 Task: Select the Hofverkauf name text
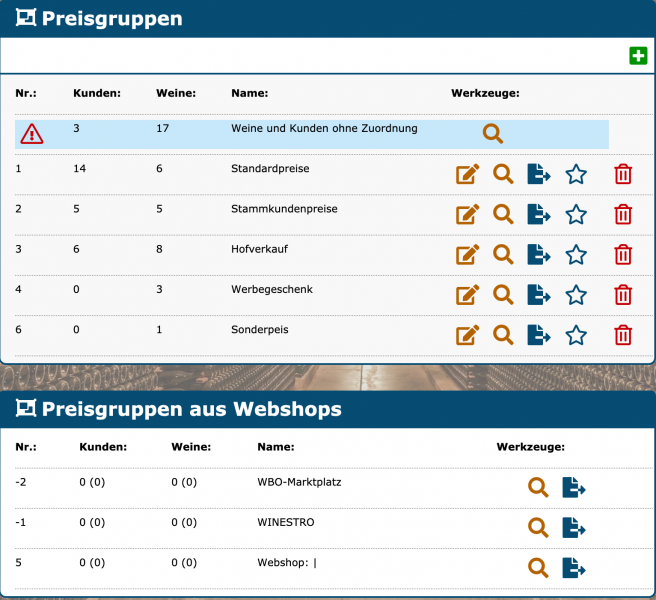tap(259, 249)
